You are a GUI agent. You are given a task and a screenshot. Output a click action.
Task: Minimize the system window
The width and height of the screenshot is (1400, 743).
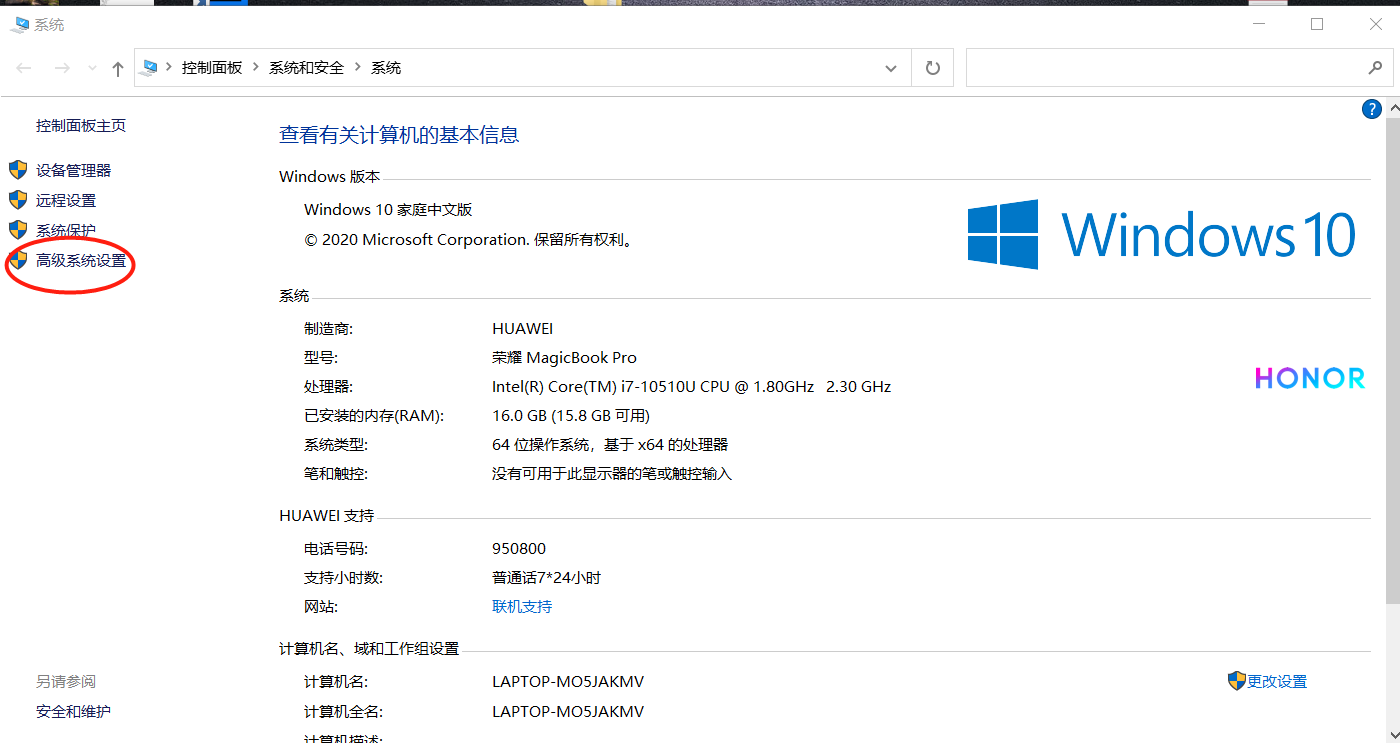[x=1258, y=24]
